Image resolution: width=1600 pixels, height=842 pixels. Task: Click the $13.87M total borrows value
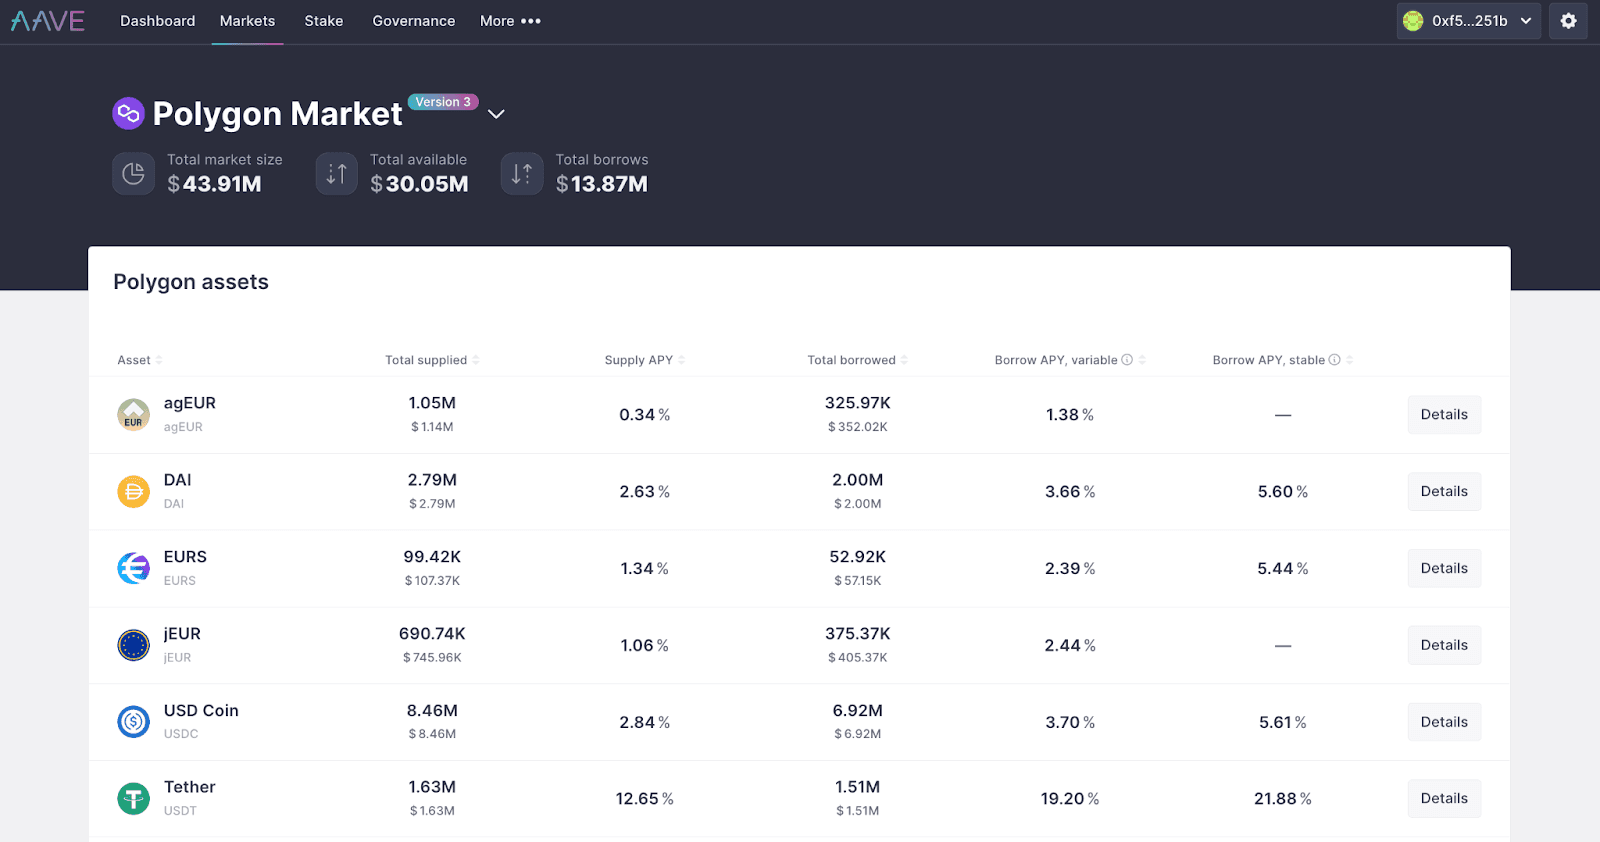tap(602, 184)
